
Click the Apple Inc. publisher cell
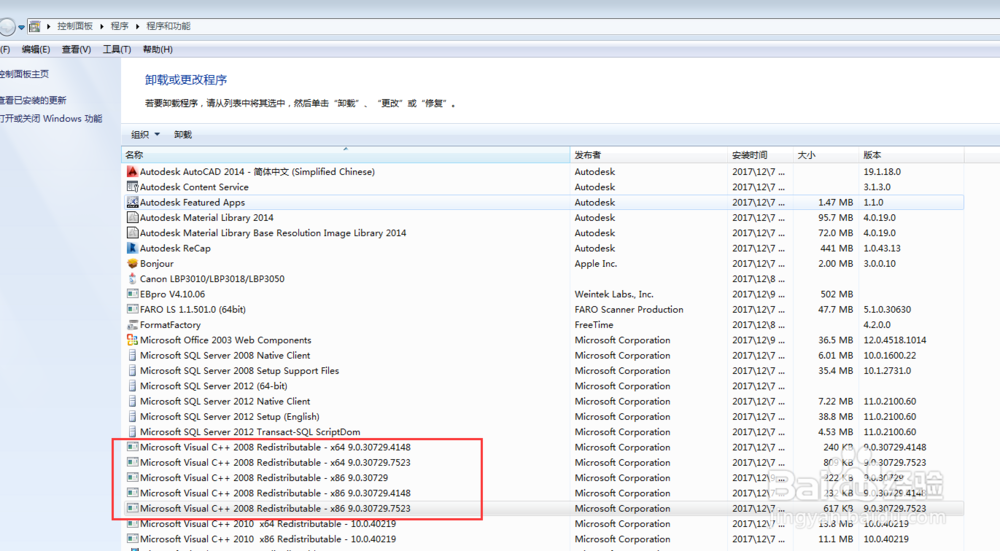(596, 263)
